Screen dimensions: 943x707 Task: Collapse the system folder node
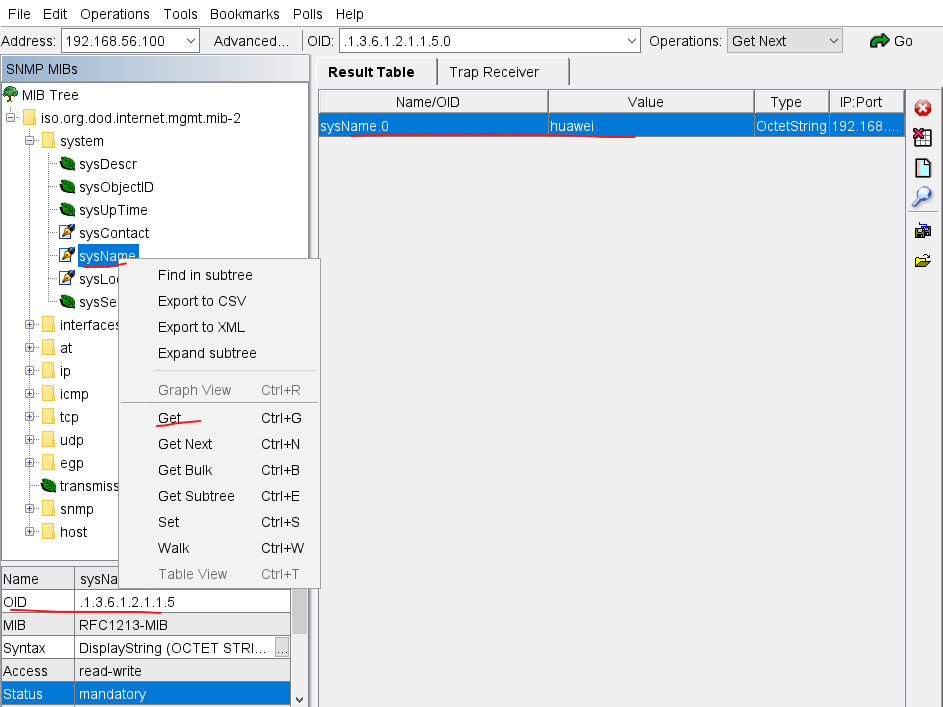30,141
